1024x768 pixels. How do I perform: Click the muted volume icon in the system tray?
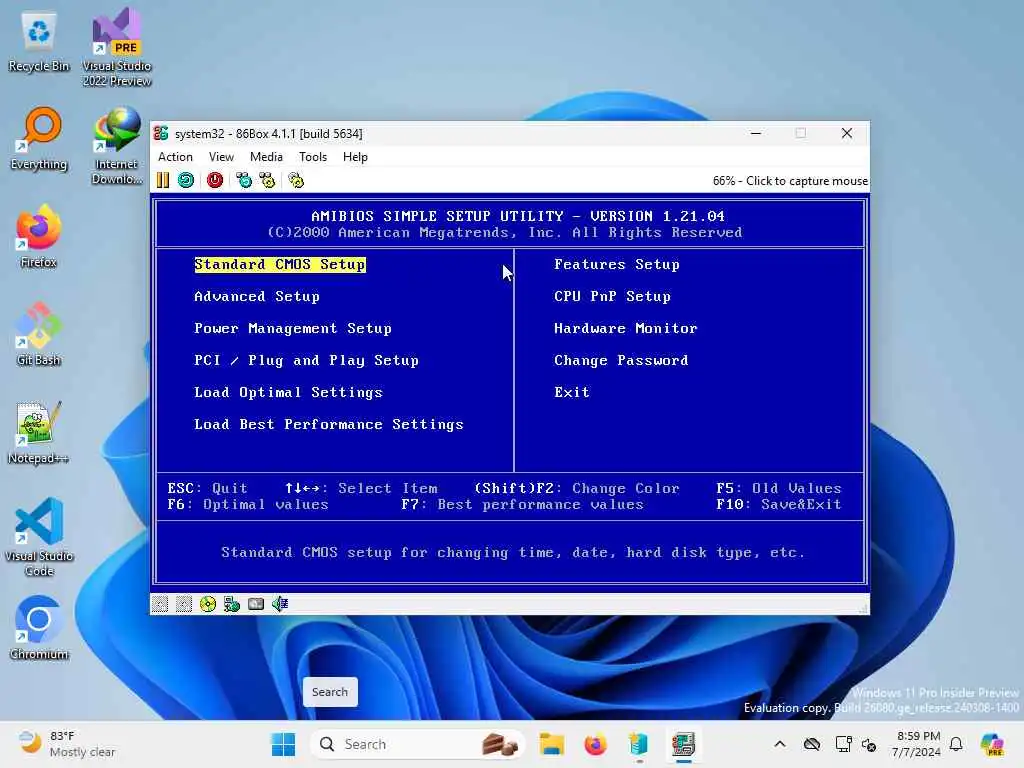point(869,744)
